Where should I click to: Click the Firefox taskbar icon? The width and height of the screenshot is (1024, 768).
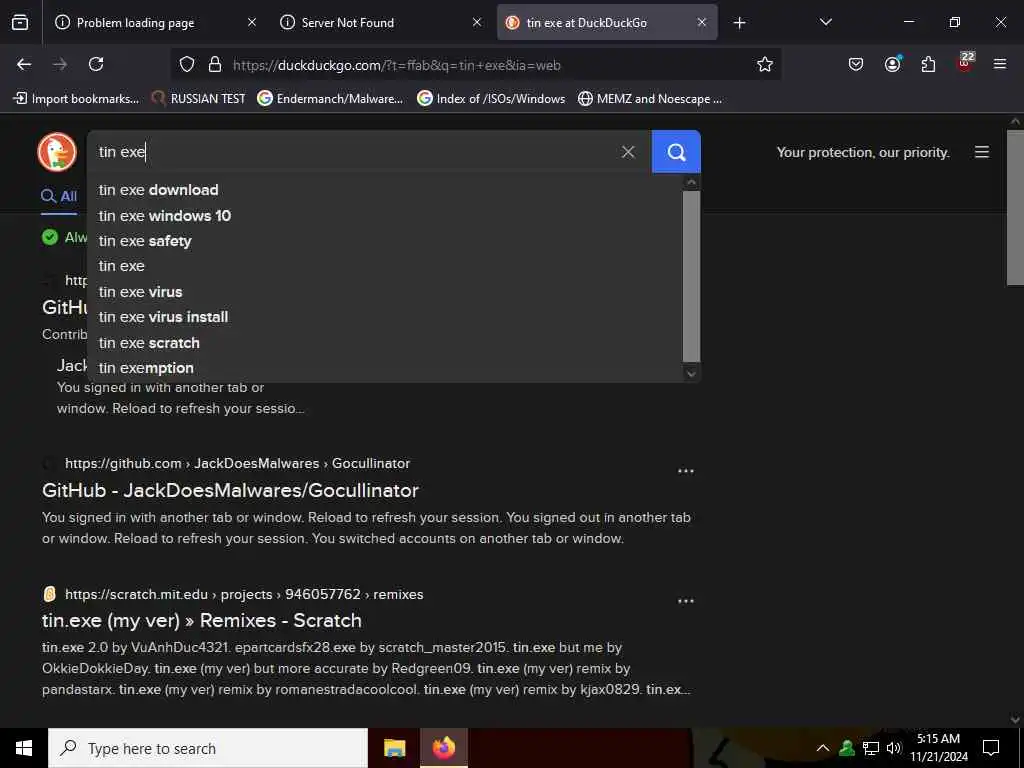coord(443,748)
